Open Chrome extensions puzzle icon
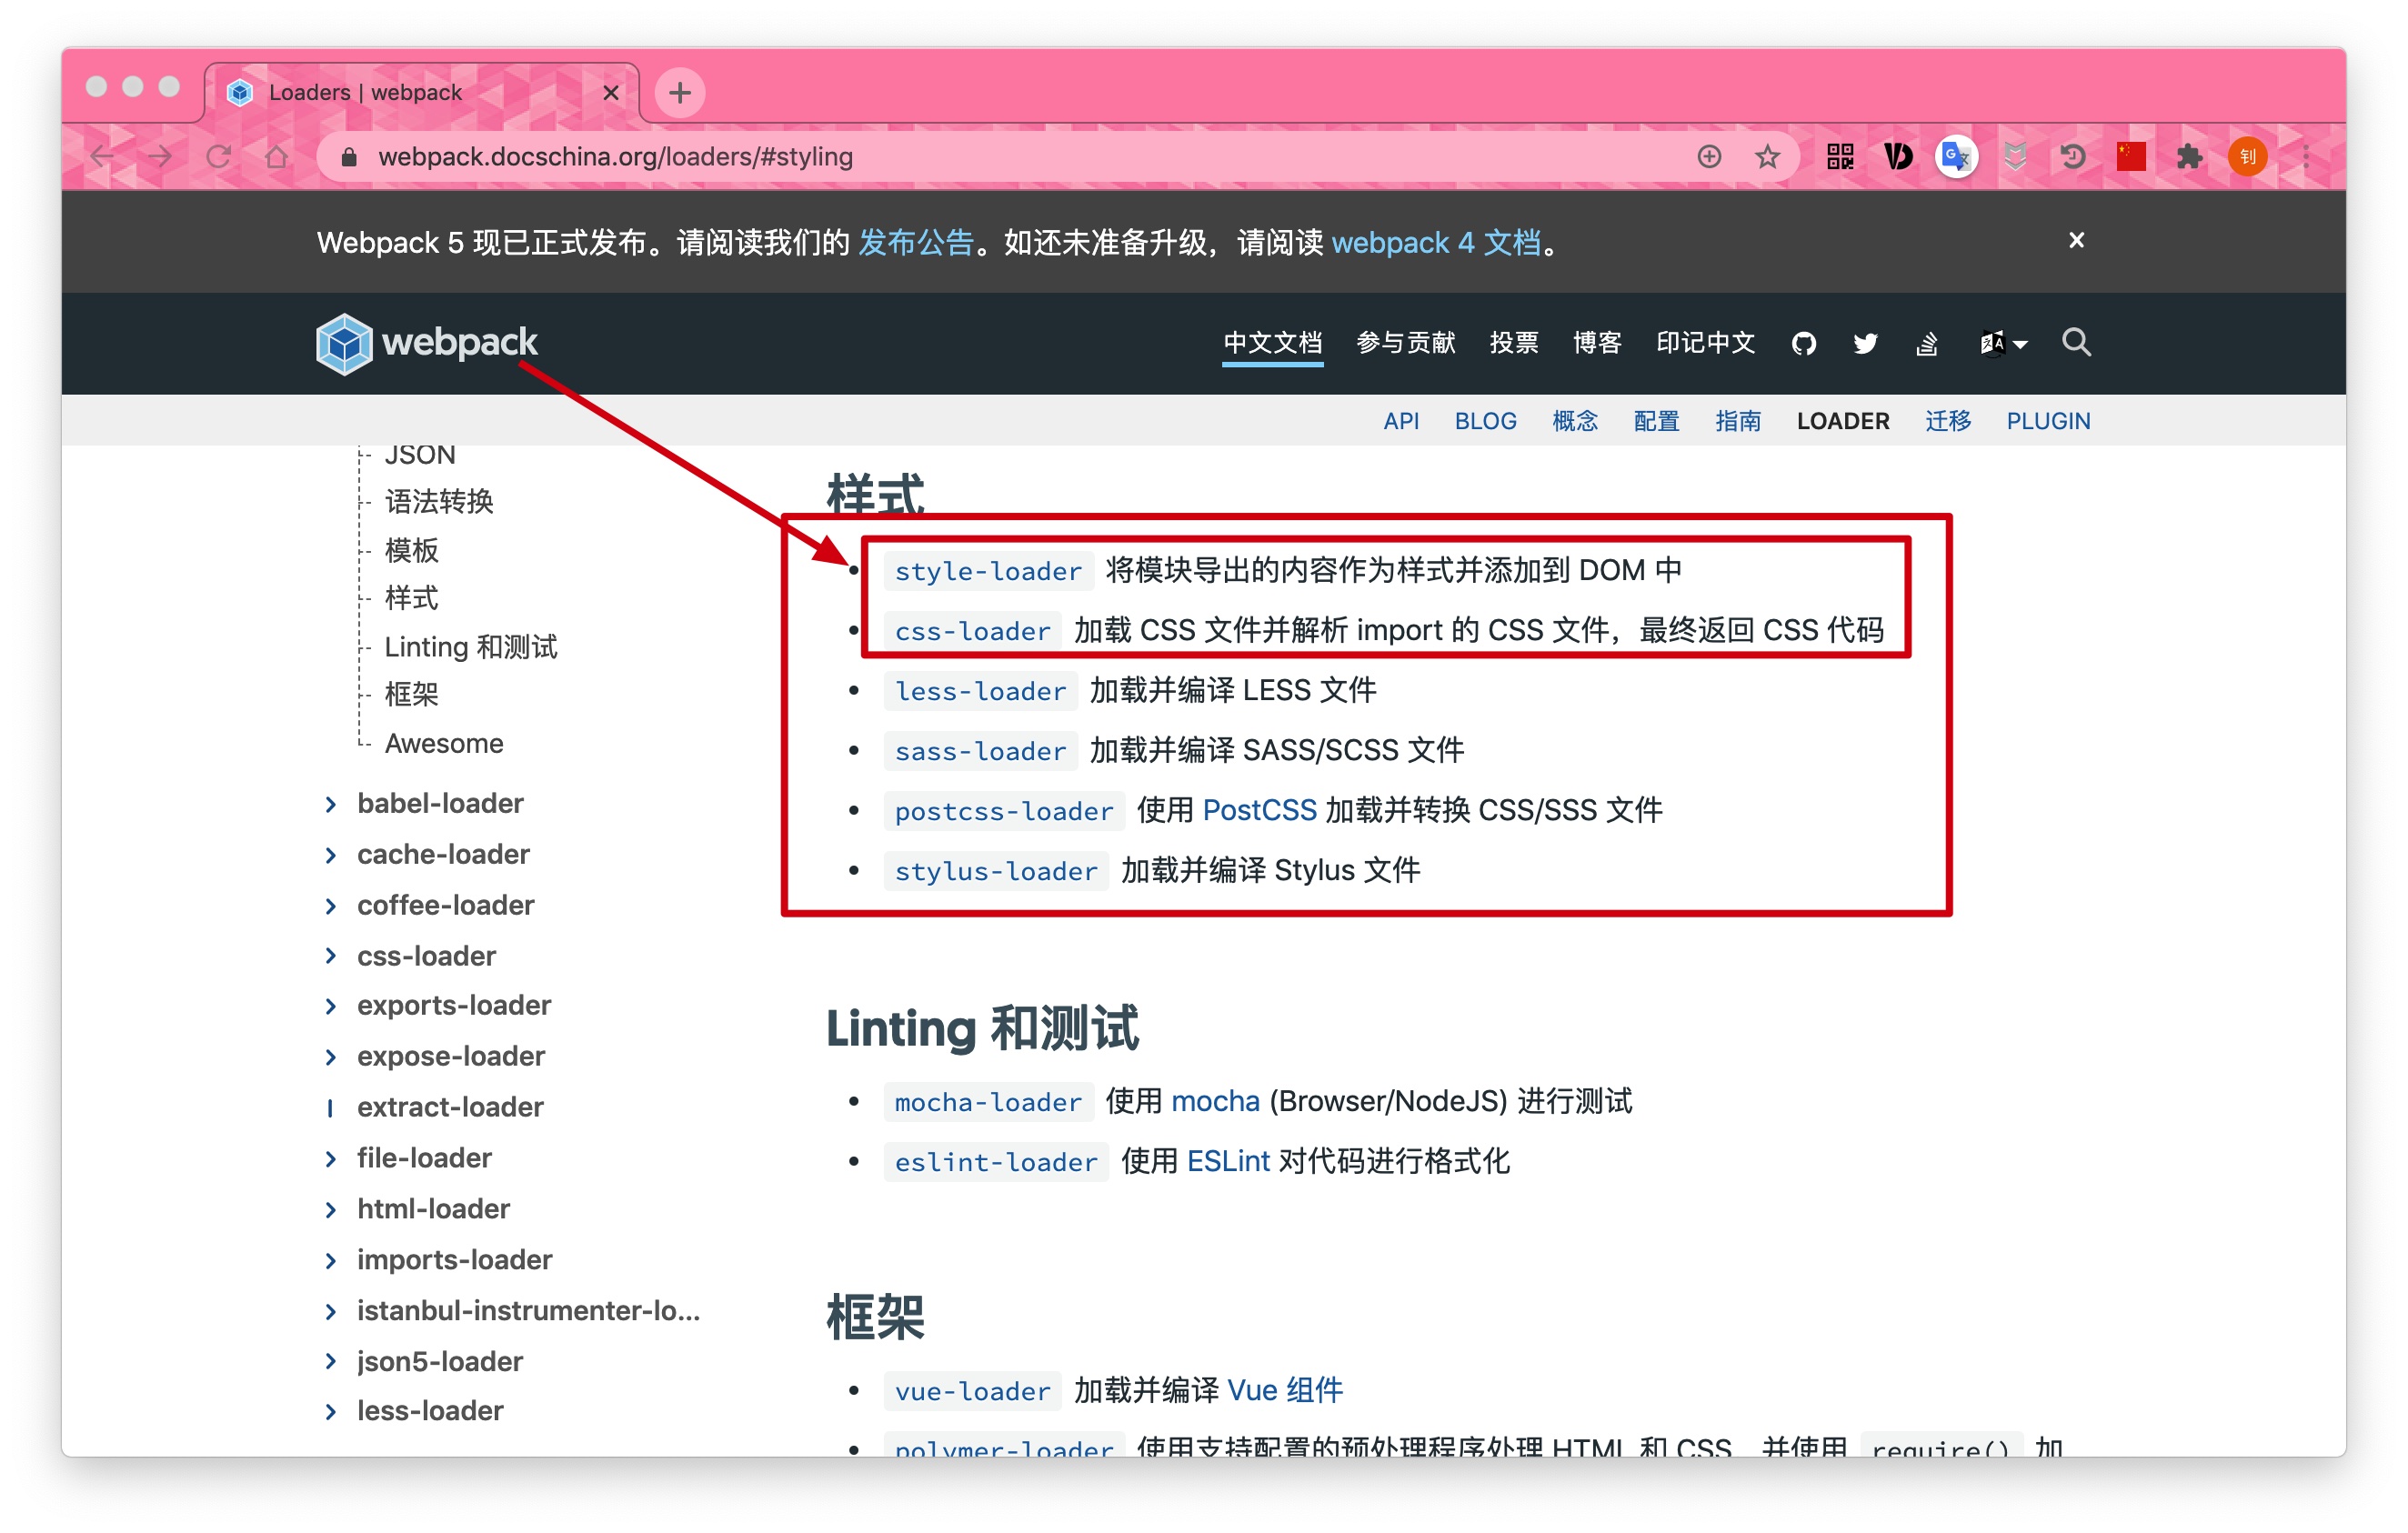 point(2189,156)
